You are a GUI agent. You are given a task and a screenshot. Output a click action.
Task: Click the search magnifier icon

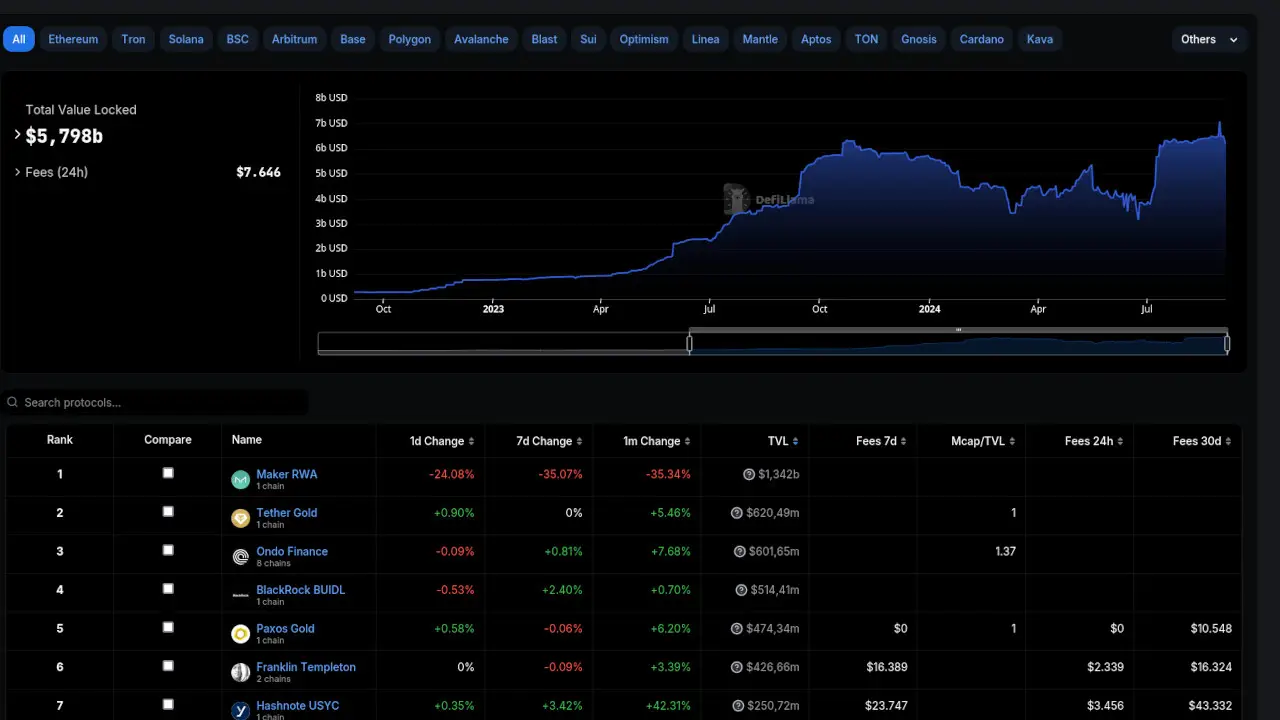[13, 402]
